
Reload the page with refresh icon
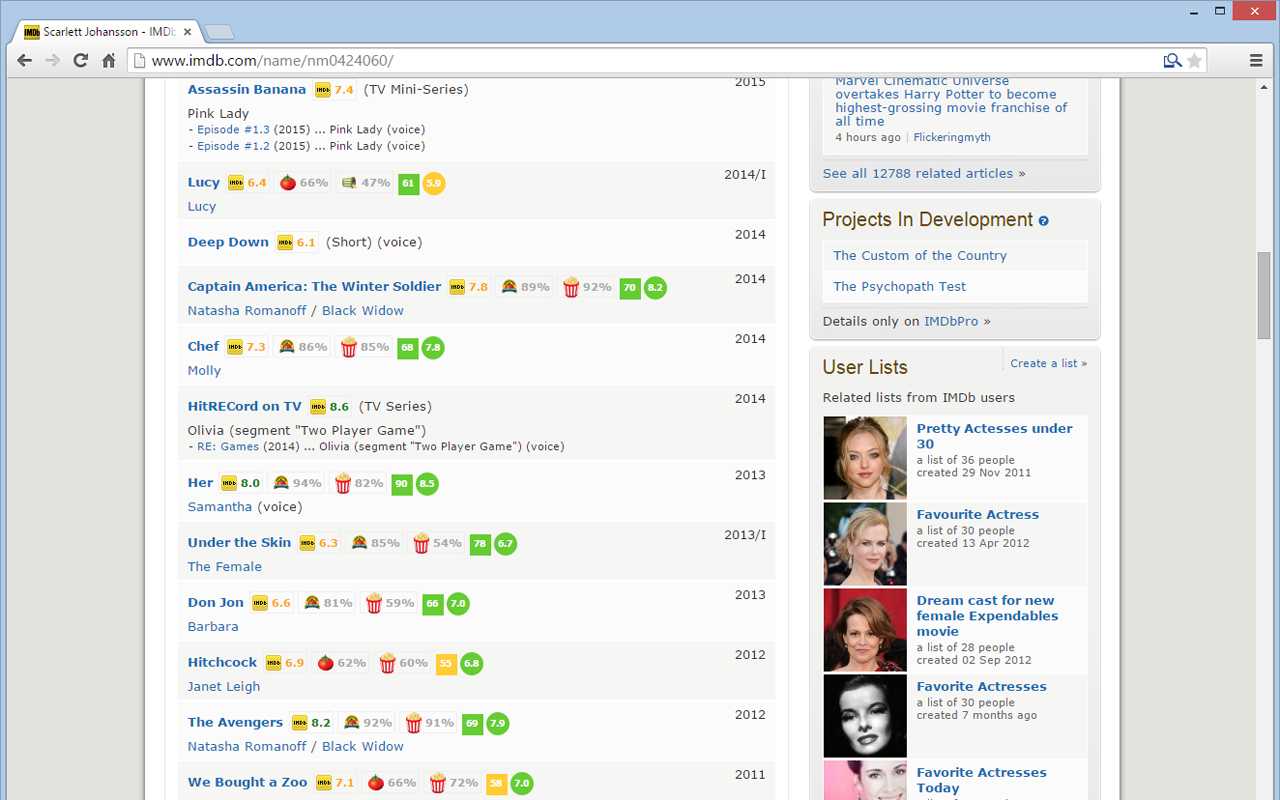coord(81,61)
